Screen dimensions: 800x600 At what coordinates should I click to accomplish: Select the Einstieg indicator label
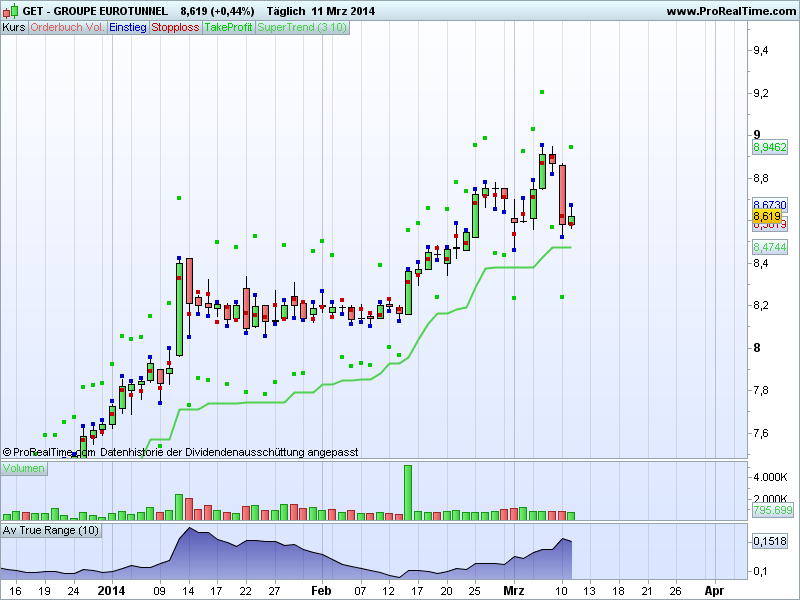[x=128, y=28]
